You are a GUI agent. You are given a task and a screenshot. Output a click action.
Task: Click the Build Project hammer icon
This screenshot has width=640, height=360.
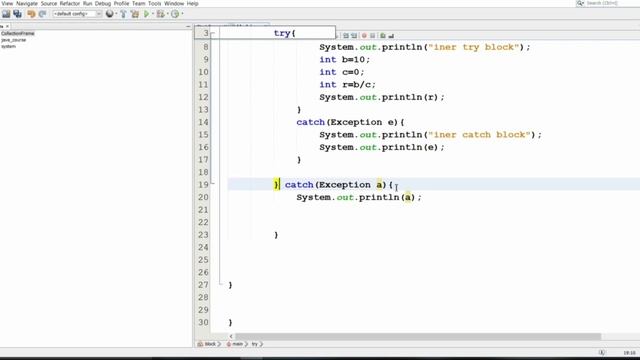tap(123, 14)
